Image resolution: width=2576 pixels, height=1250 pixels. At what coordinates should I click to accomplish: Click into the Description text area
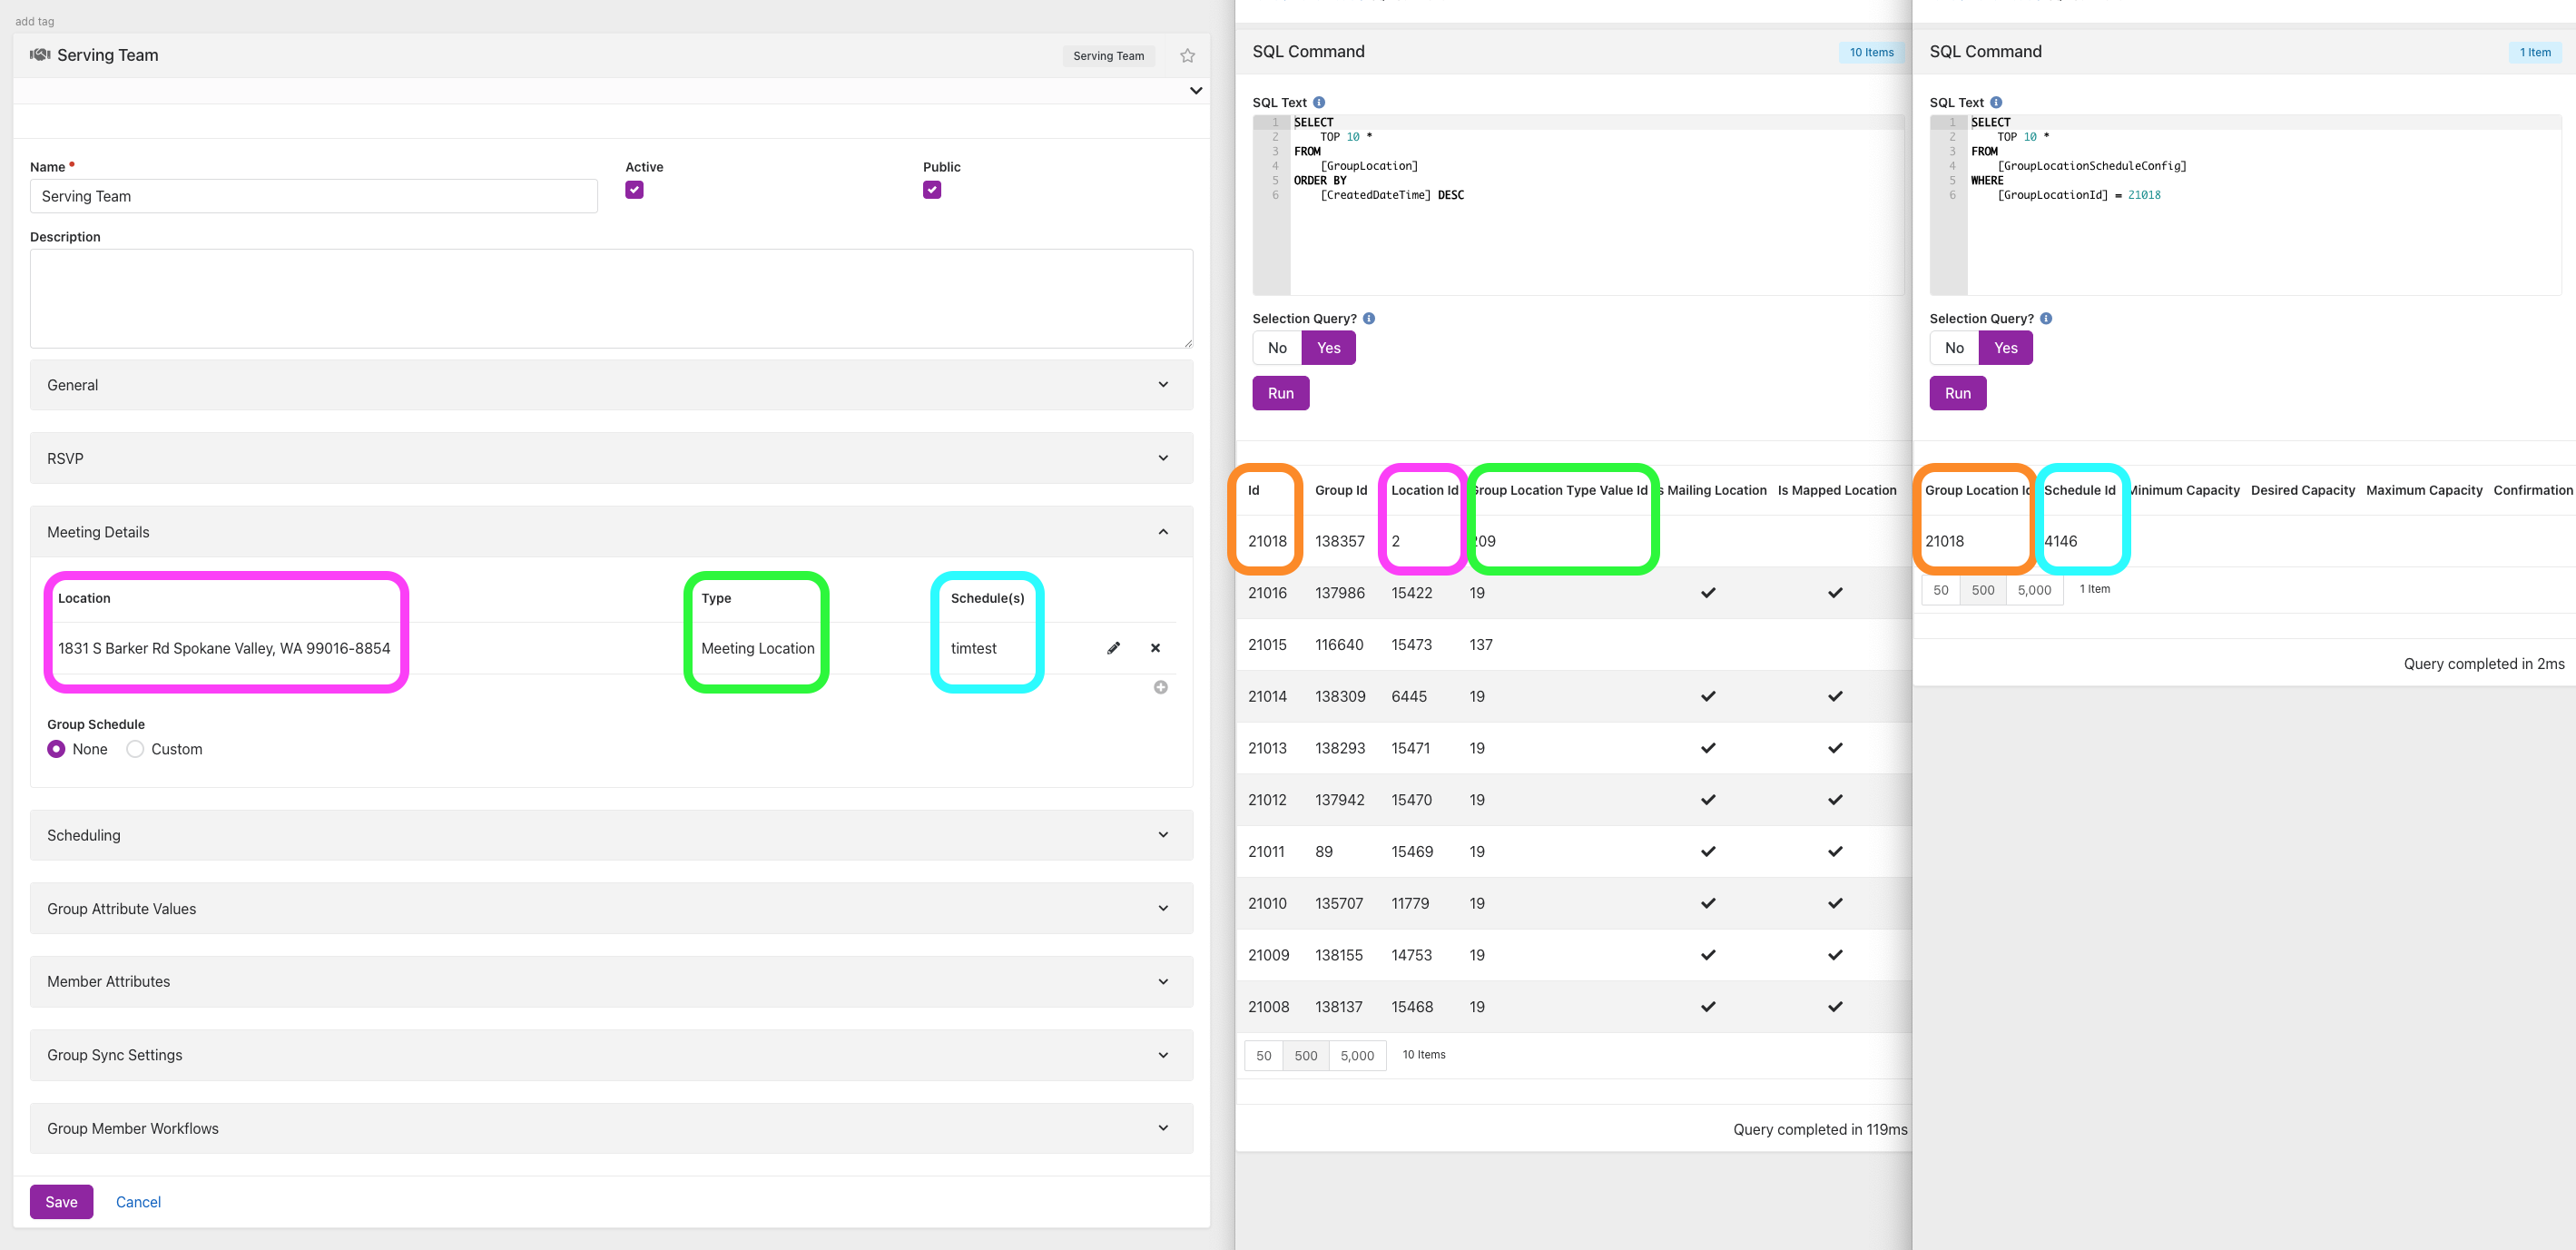pos(611,298)
